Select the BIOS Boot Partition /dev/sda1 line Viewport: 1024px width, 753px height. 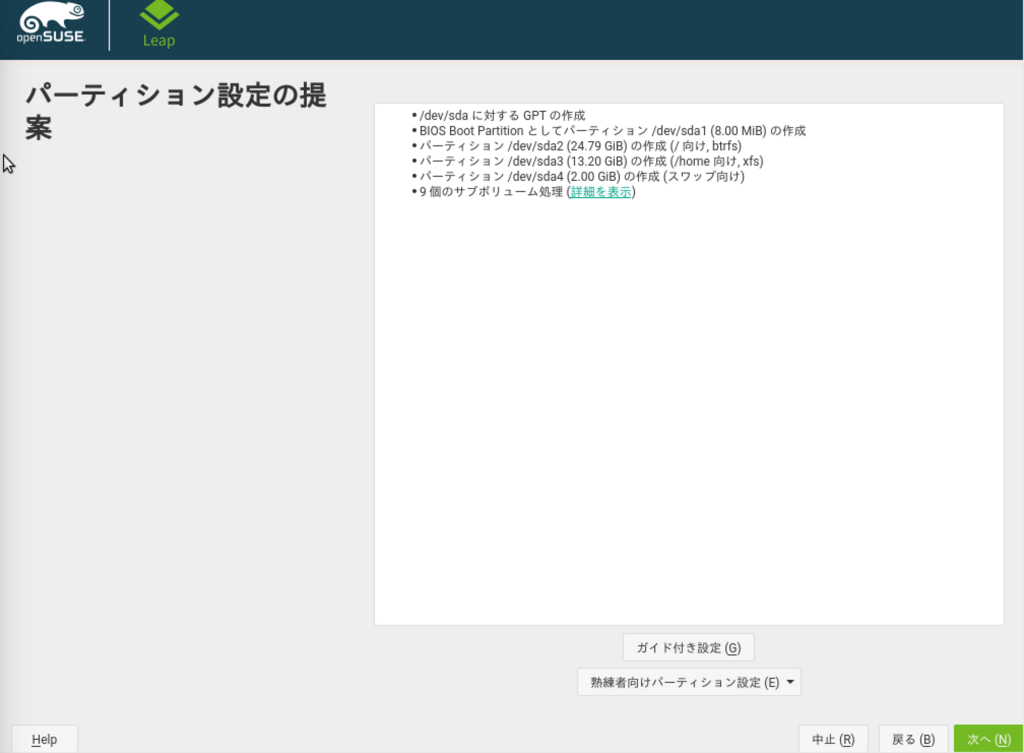pyautogui.click(x=609, y=131)
